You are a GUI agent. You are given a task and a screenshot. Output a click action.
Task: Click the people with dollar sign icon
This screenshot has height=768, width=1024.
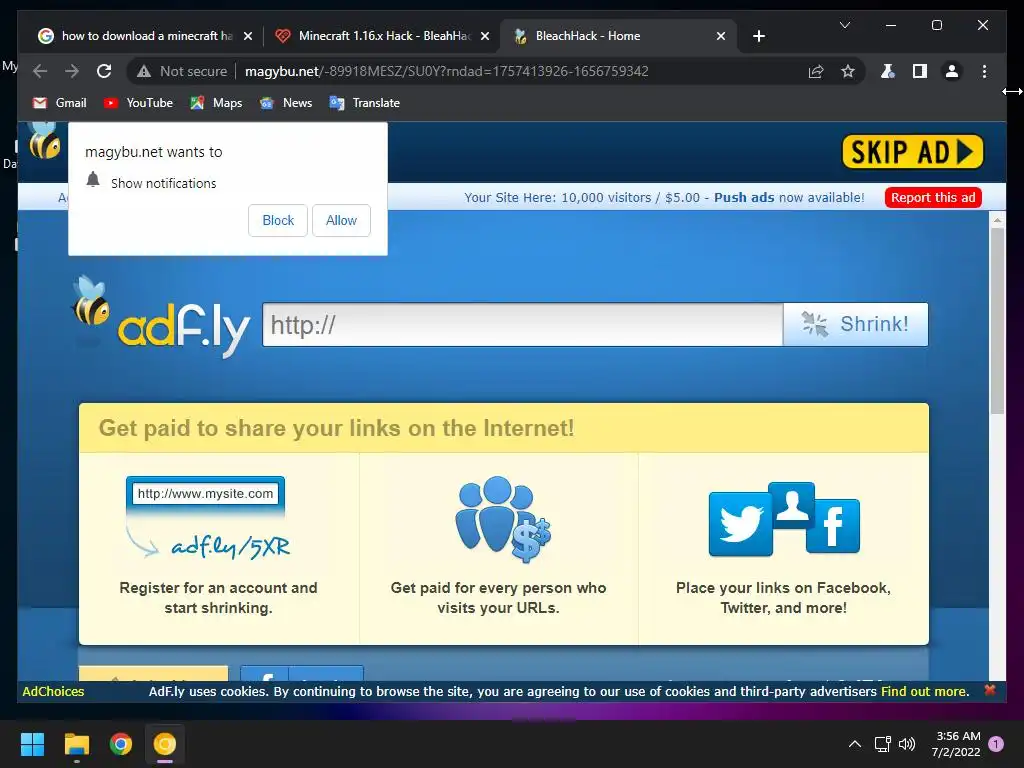coord(502,519)
